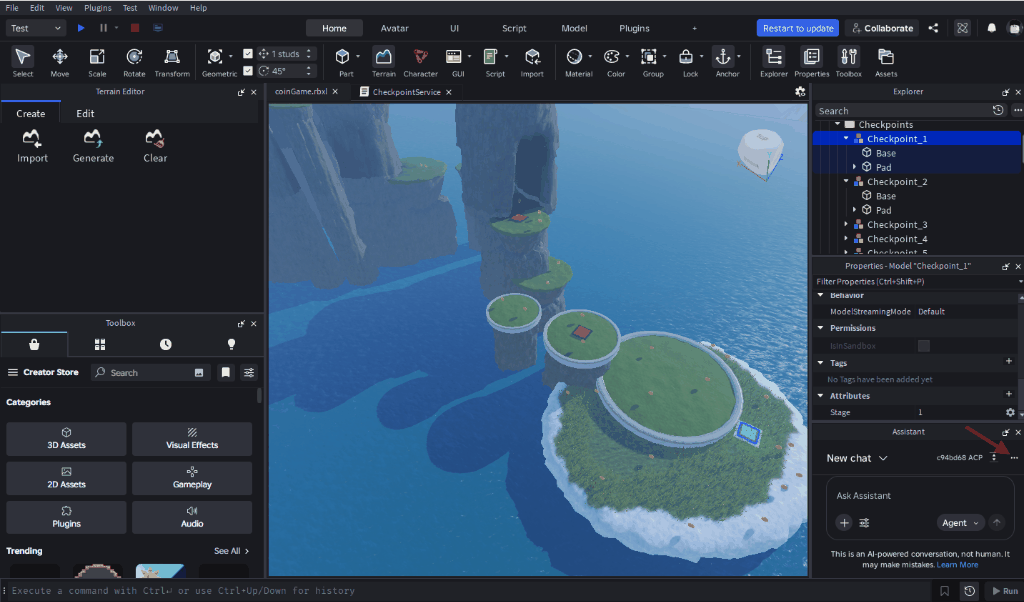Click the Restart to update button
The width and height of the screenshot is (1024, 602).
pyautogui.click(x=797, y=28)
